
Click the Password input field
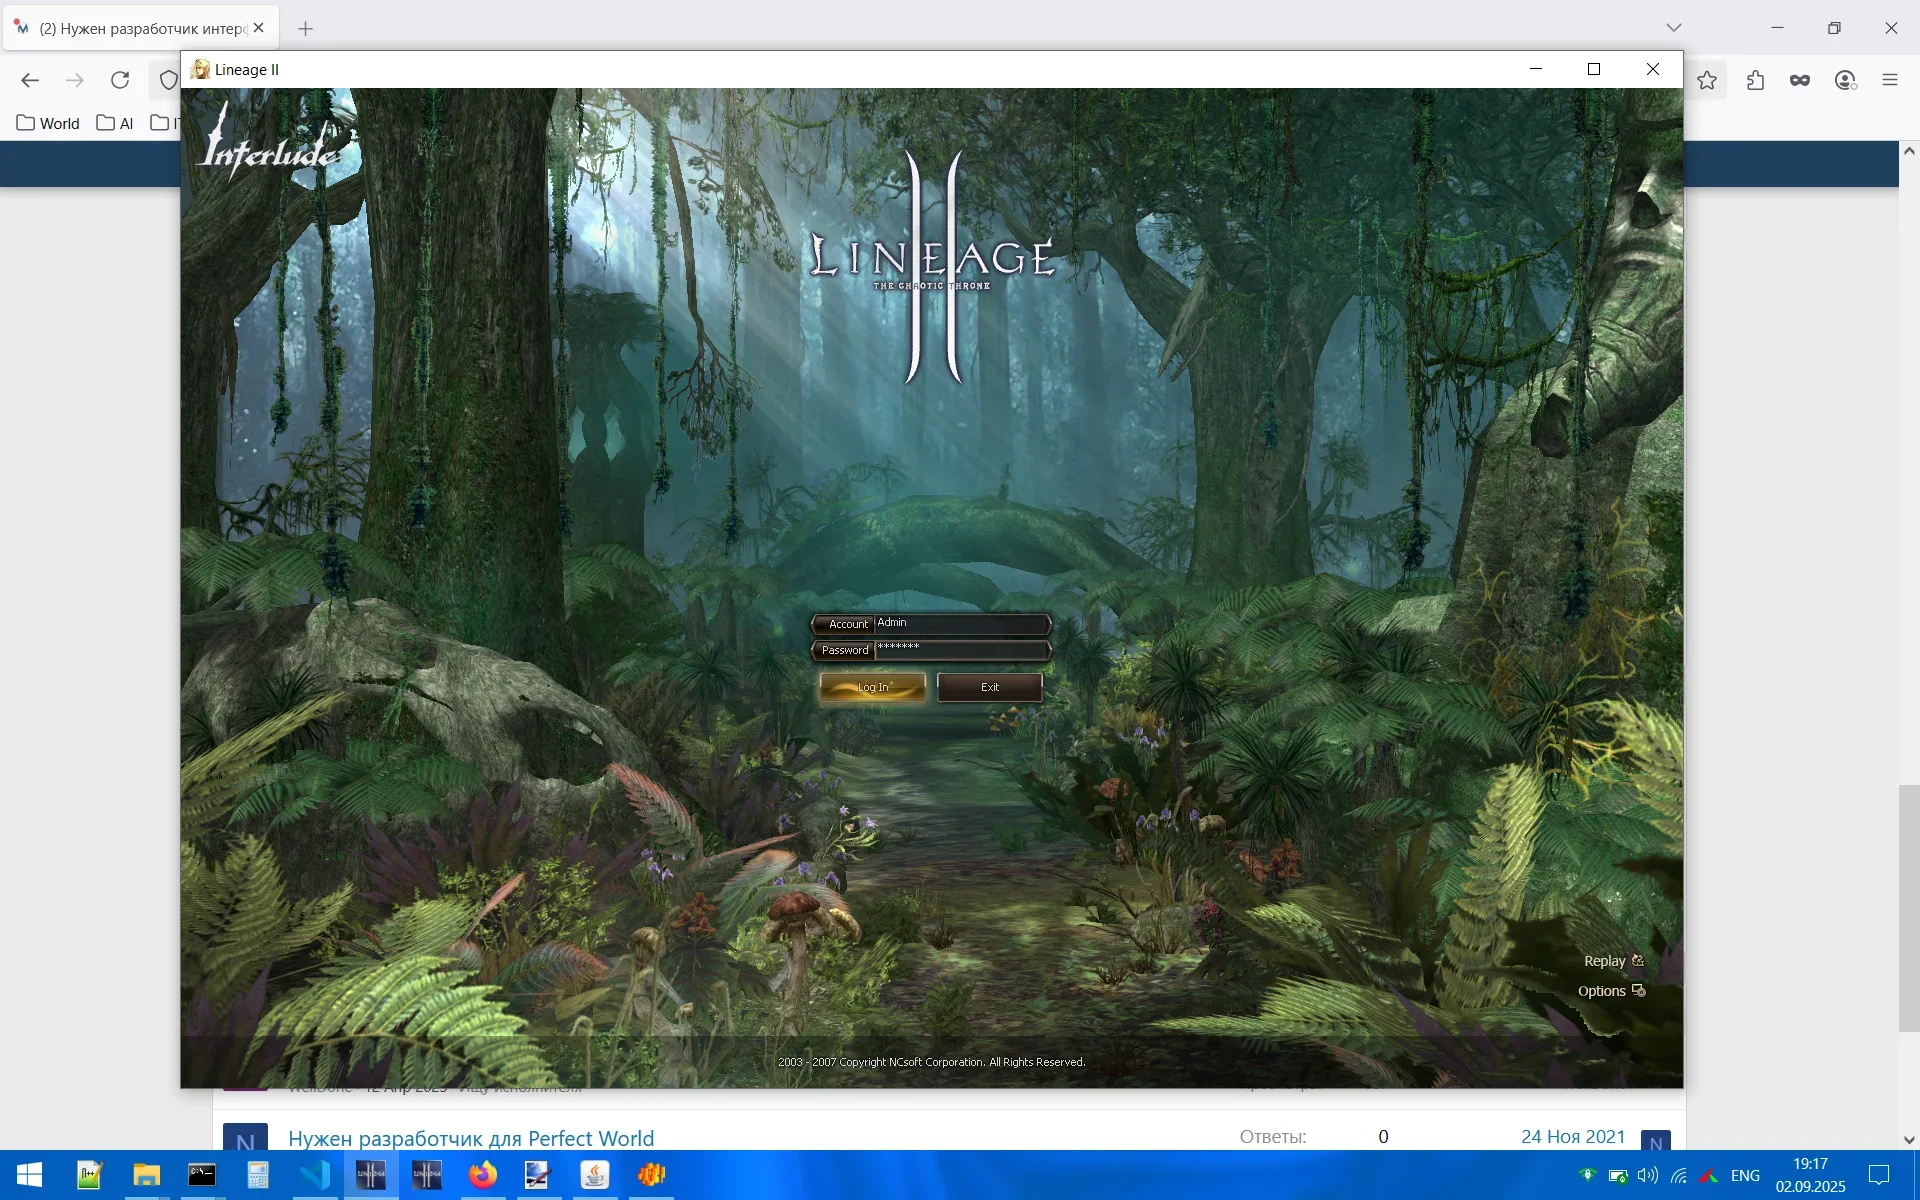(x=962, y=649)
